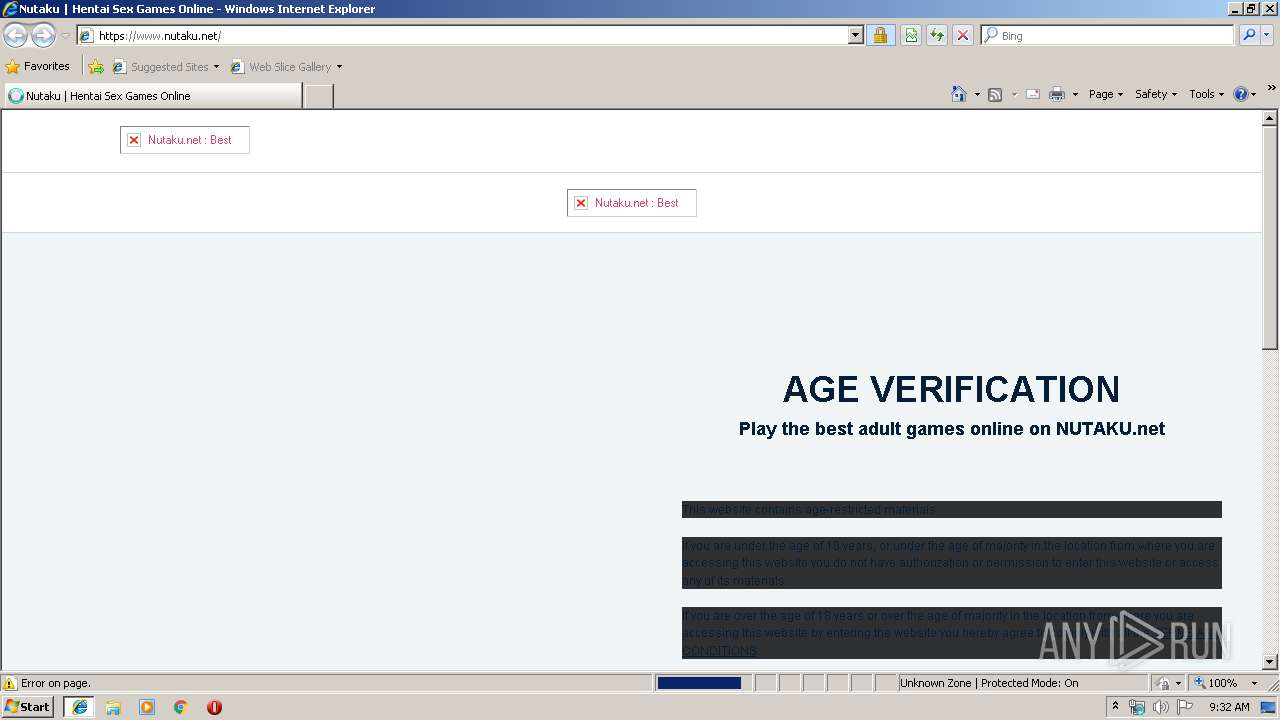Click the page loading progress bar
The width and height of the screenshot is (1280, 720).
(x=699, y=683)
